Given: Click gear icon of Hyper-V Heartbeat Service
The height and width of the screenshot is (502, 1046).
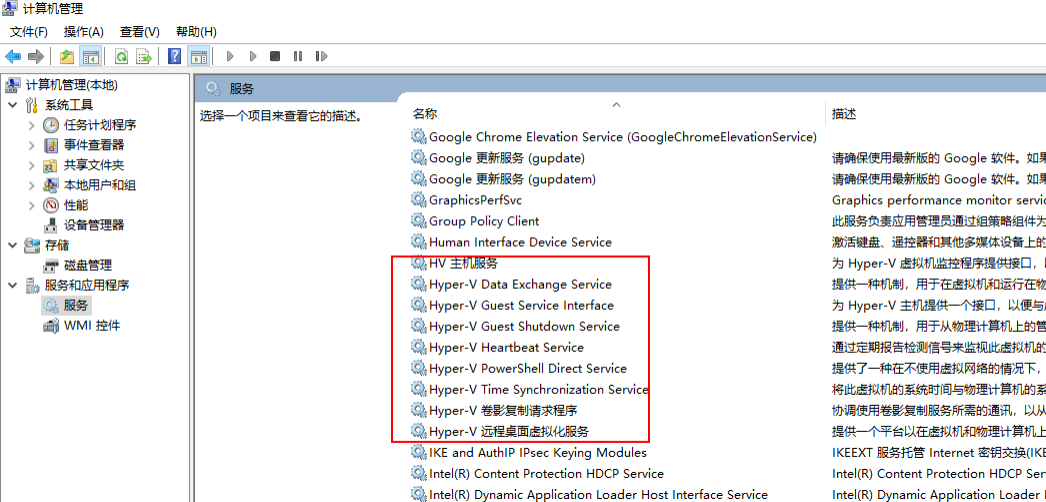Looking at the screenshot, I should pyautogui.click(x=418, y=347).
